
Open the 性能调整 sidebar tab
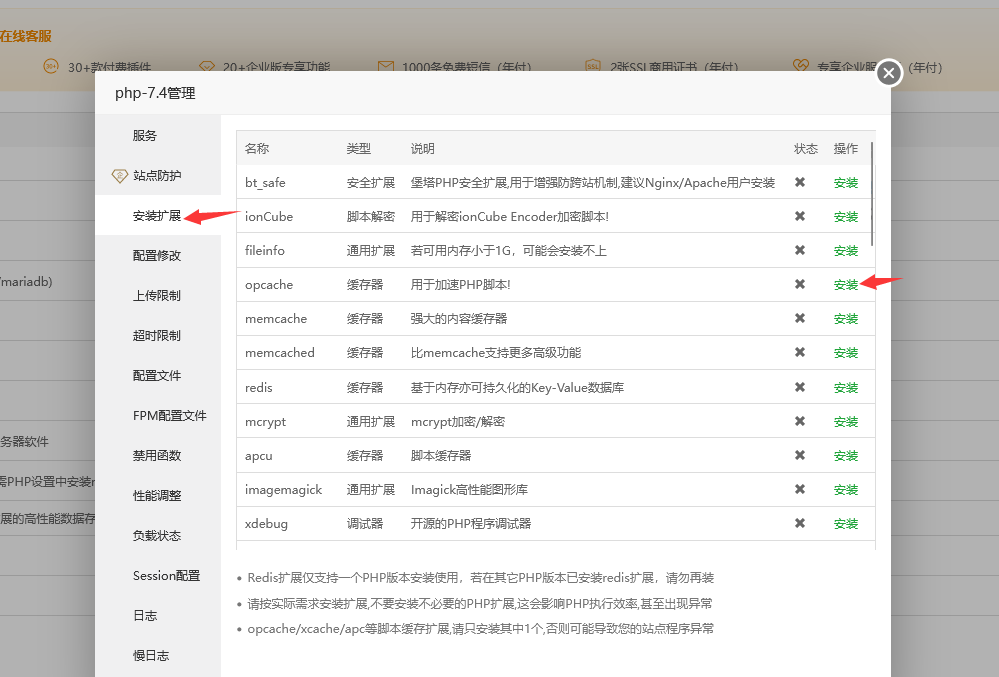(157, 495)
